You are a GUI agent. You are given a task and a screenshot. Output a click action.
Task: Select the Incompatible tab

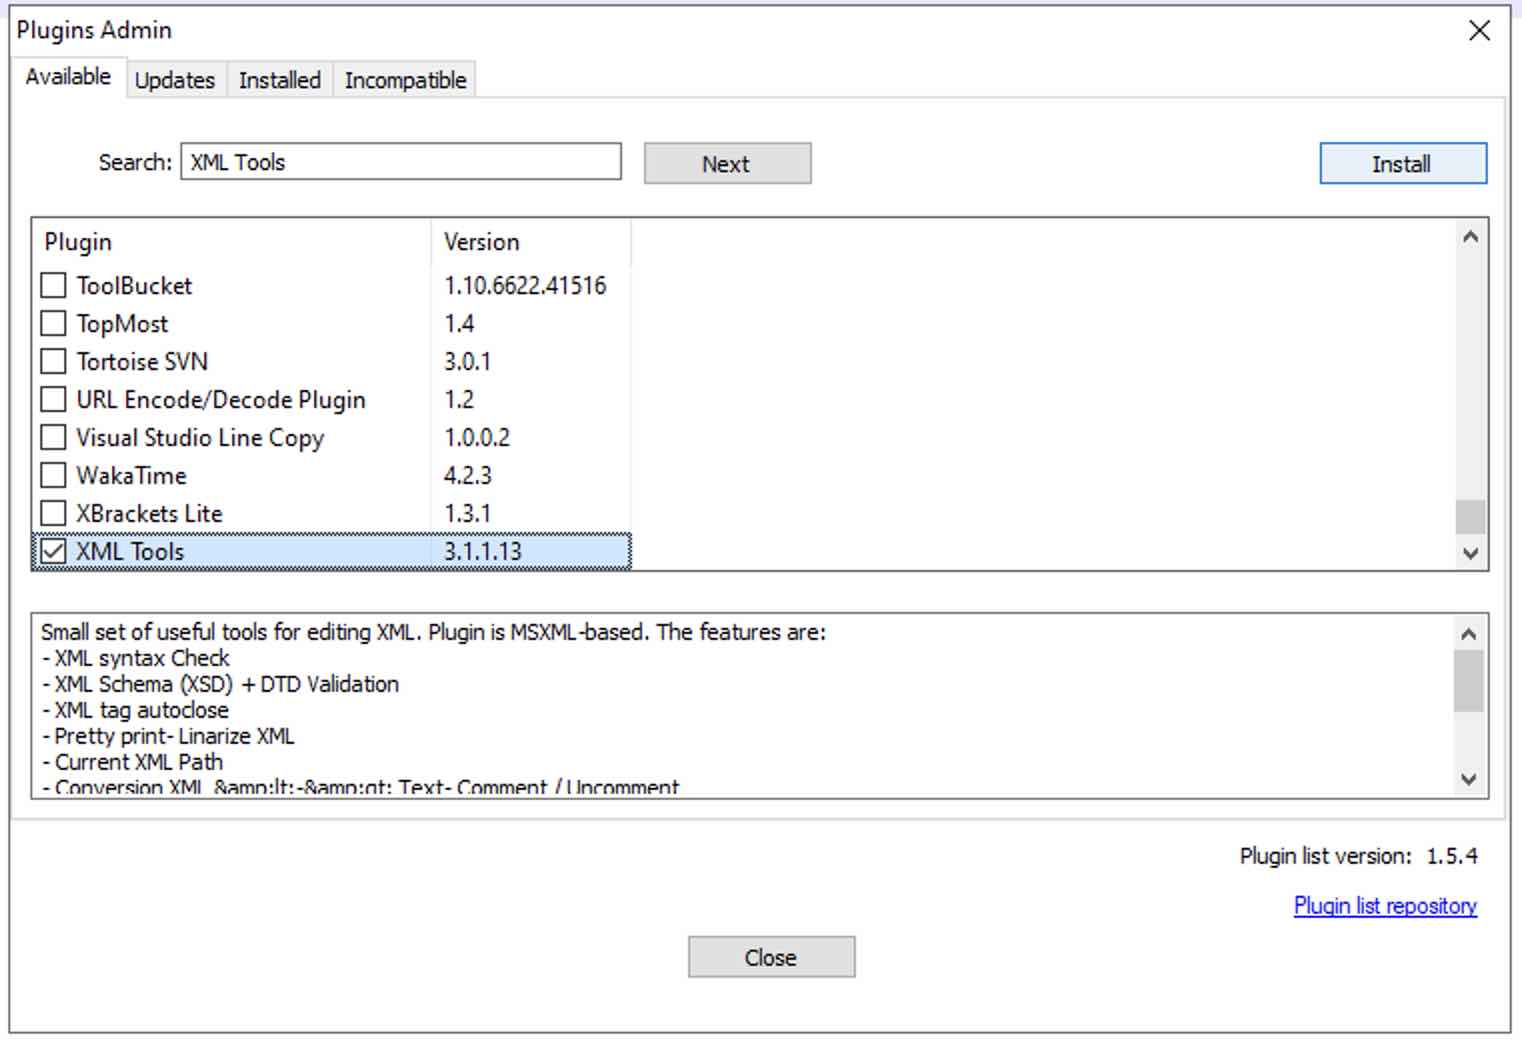coord(404,80)
